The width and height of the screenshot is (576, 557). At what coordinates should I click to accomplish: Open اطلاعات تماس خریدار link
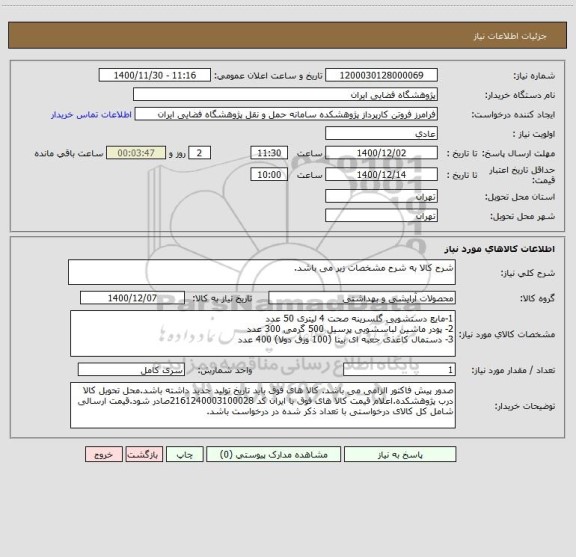91,115
